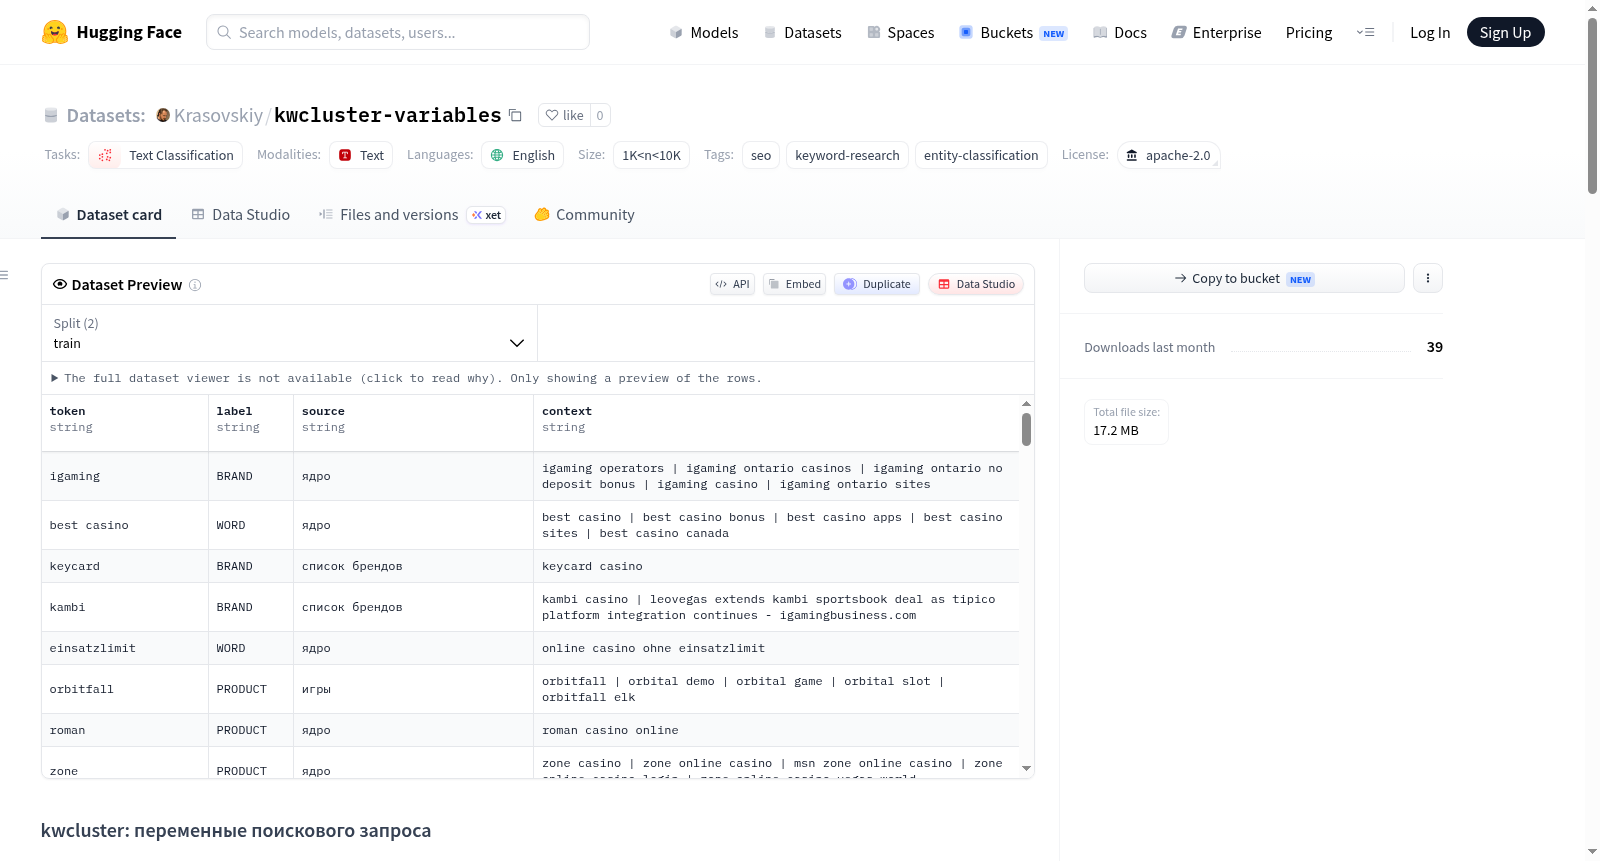This screenshot has width=1600, height=861.
Task: Click the table scroll down arrow
Action: [1026, 769]
